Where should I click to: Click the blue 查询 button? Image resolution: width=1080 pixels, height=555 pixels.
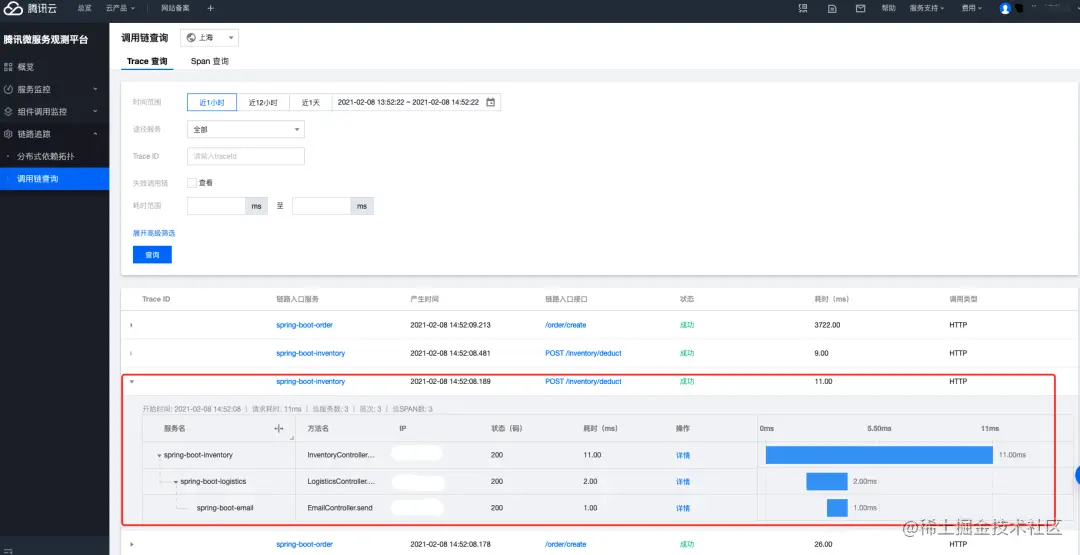coord(152,255)
